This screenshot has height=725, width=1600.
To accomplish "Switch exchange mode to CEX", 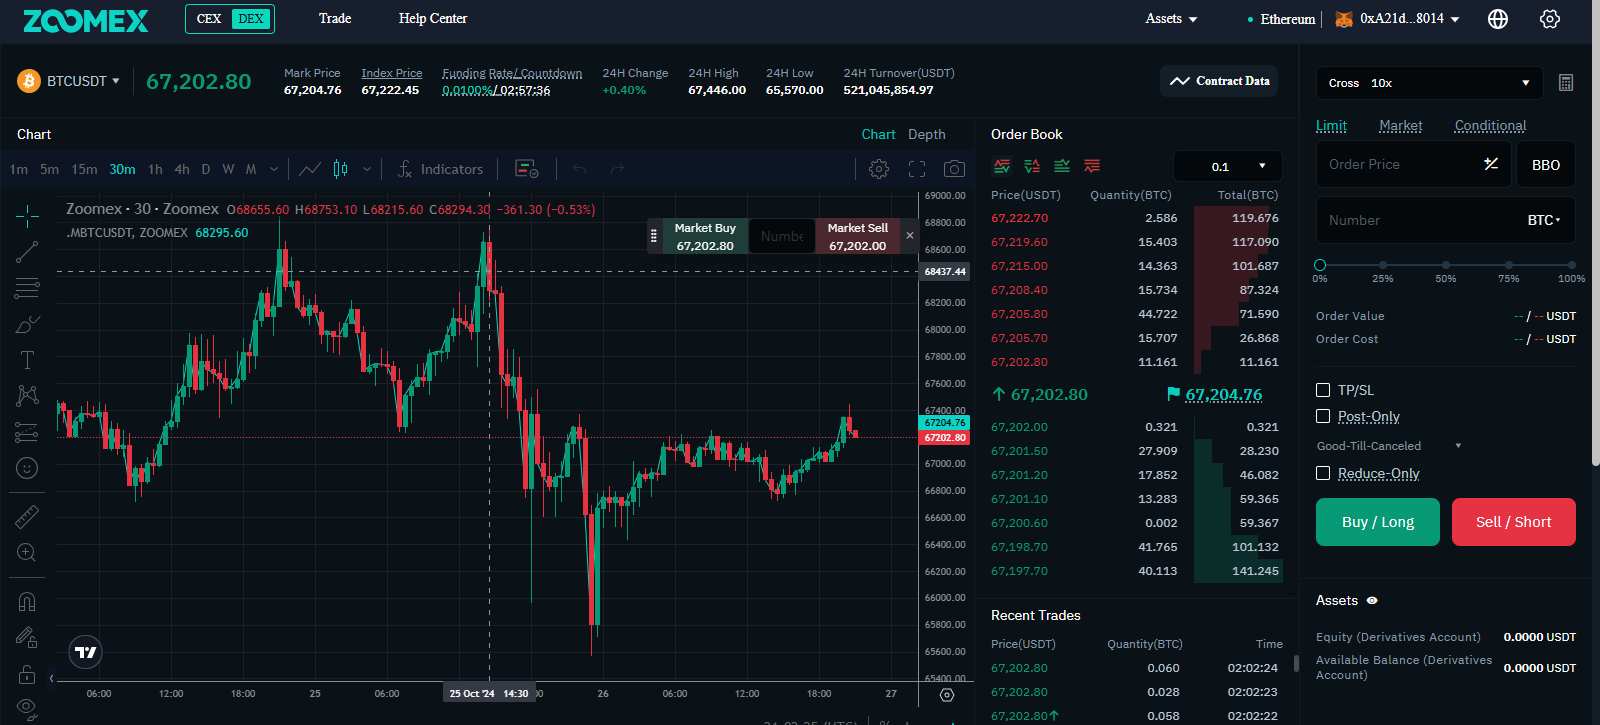I will point(209,19).
